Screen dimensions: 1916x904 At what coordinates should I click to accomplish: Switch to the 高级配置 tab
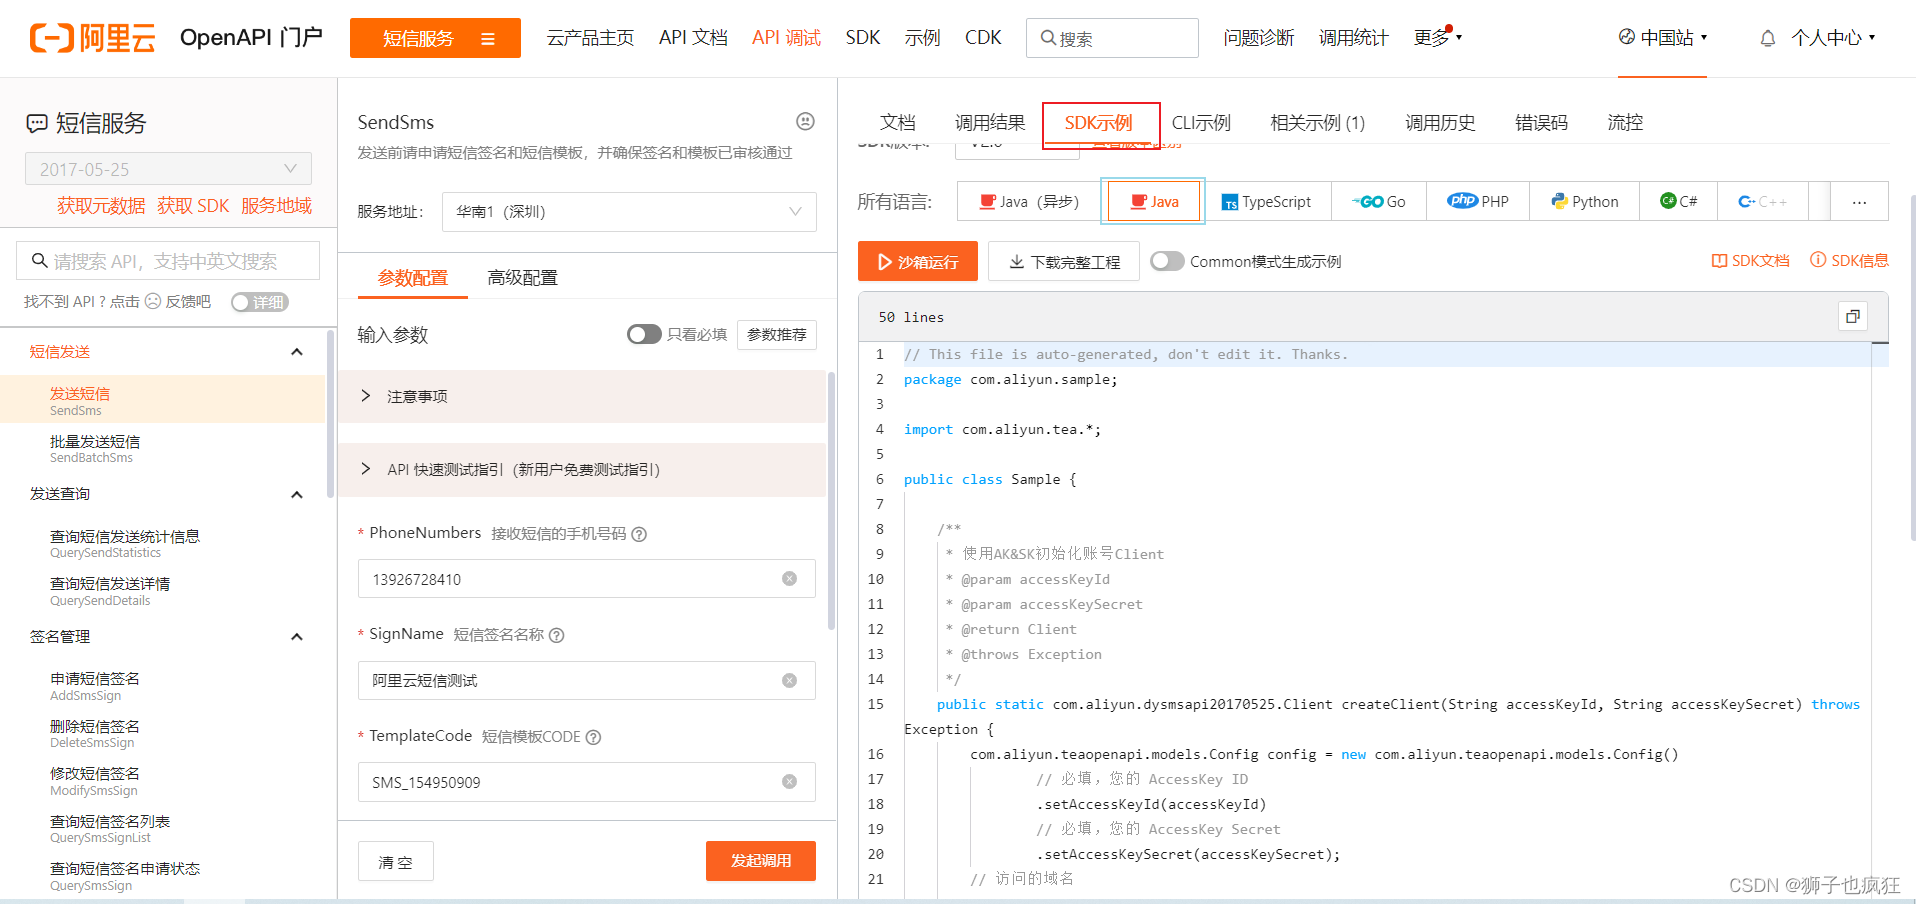coord(522,278)
